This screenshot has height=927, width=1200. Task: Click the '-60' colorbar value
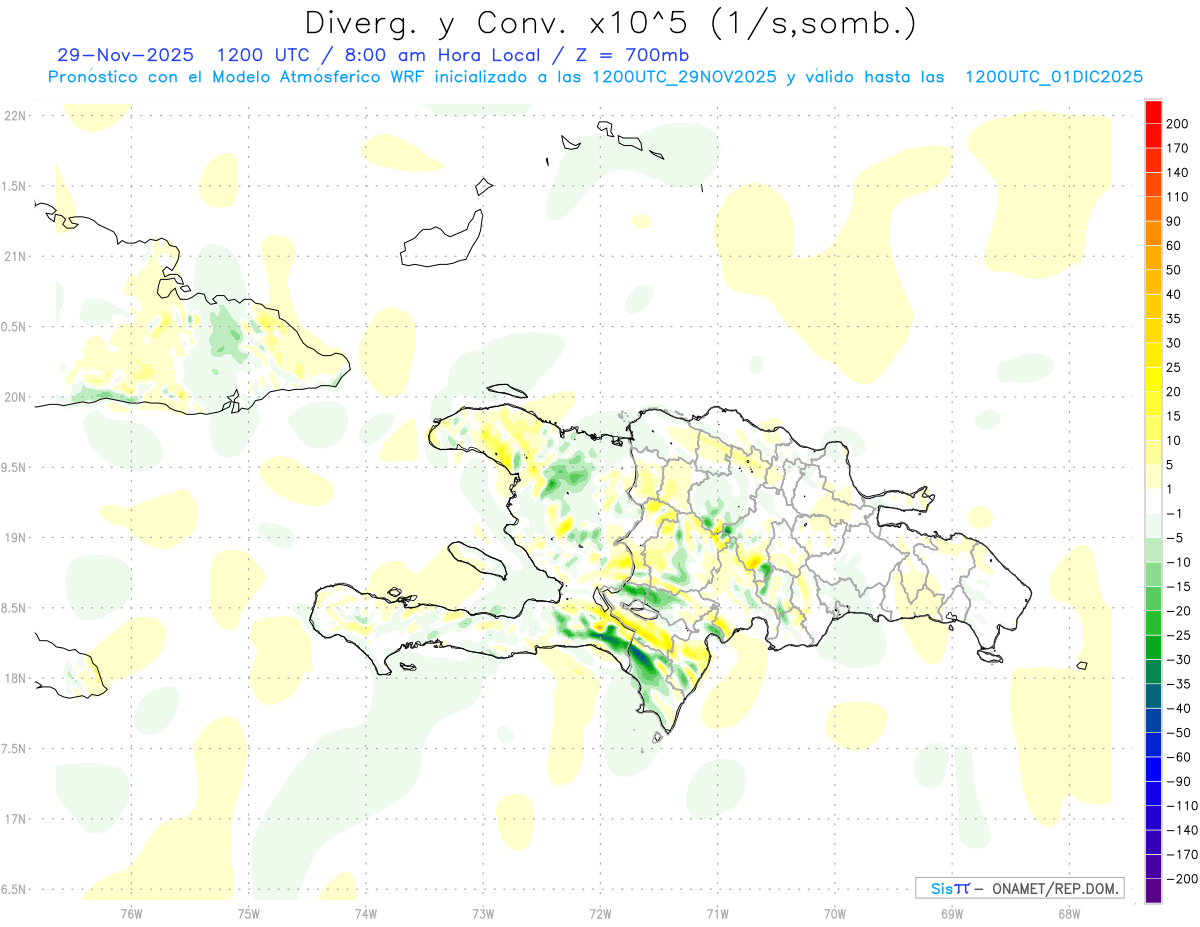click(x=1181, y=757)
